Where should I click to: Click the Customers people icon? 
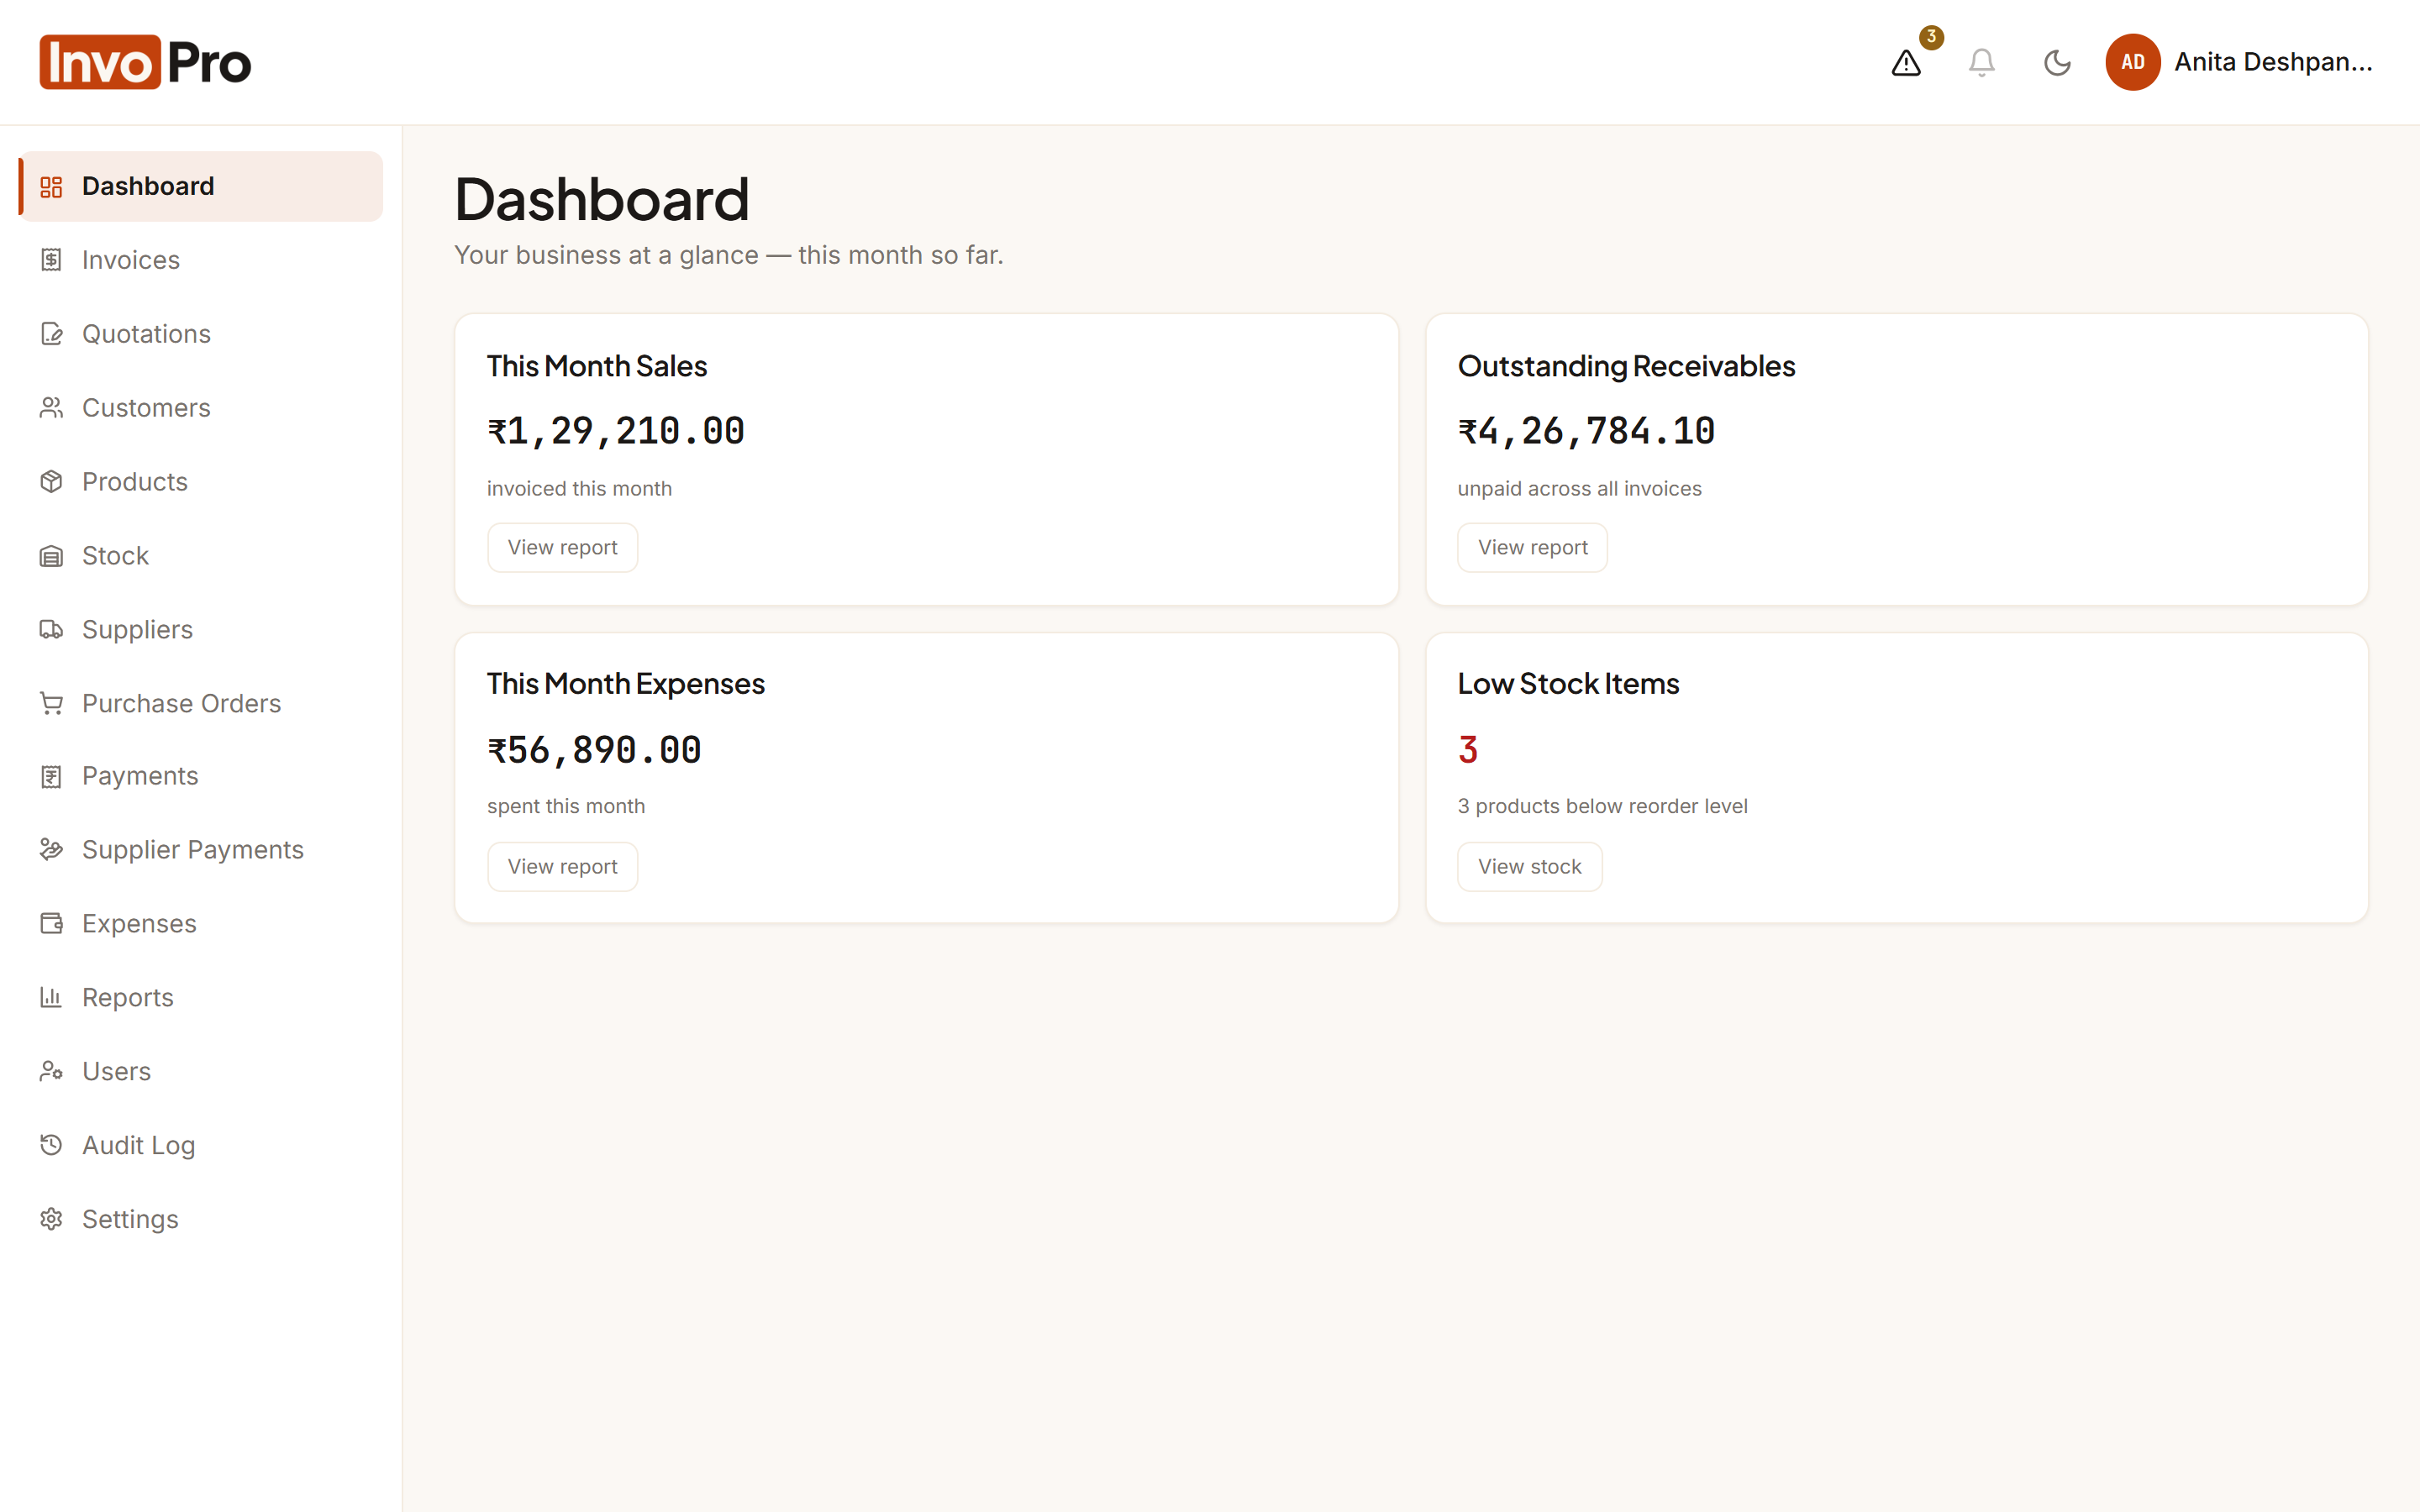(51, 408)
